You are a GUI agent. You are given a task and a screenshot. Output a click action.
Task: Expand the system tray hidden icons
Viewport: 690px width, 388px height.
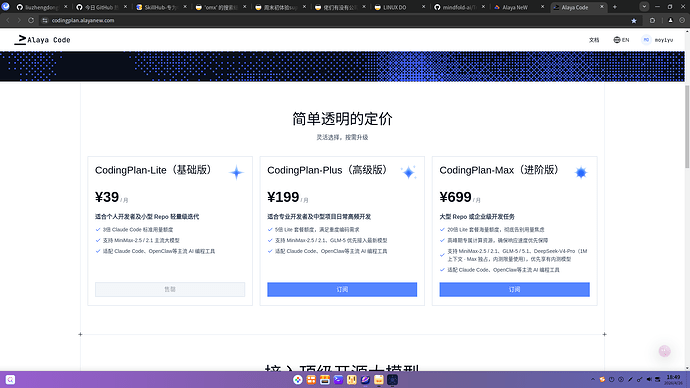[x=593, y=380]
